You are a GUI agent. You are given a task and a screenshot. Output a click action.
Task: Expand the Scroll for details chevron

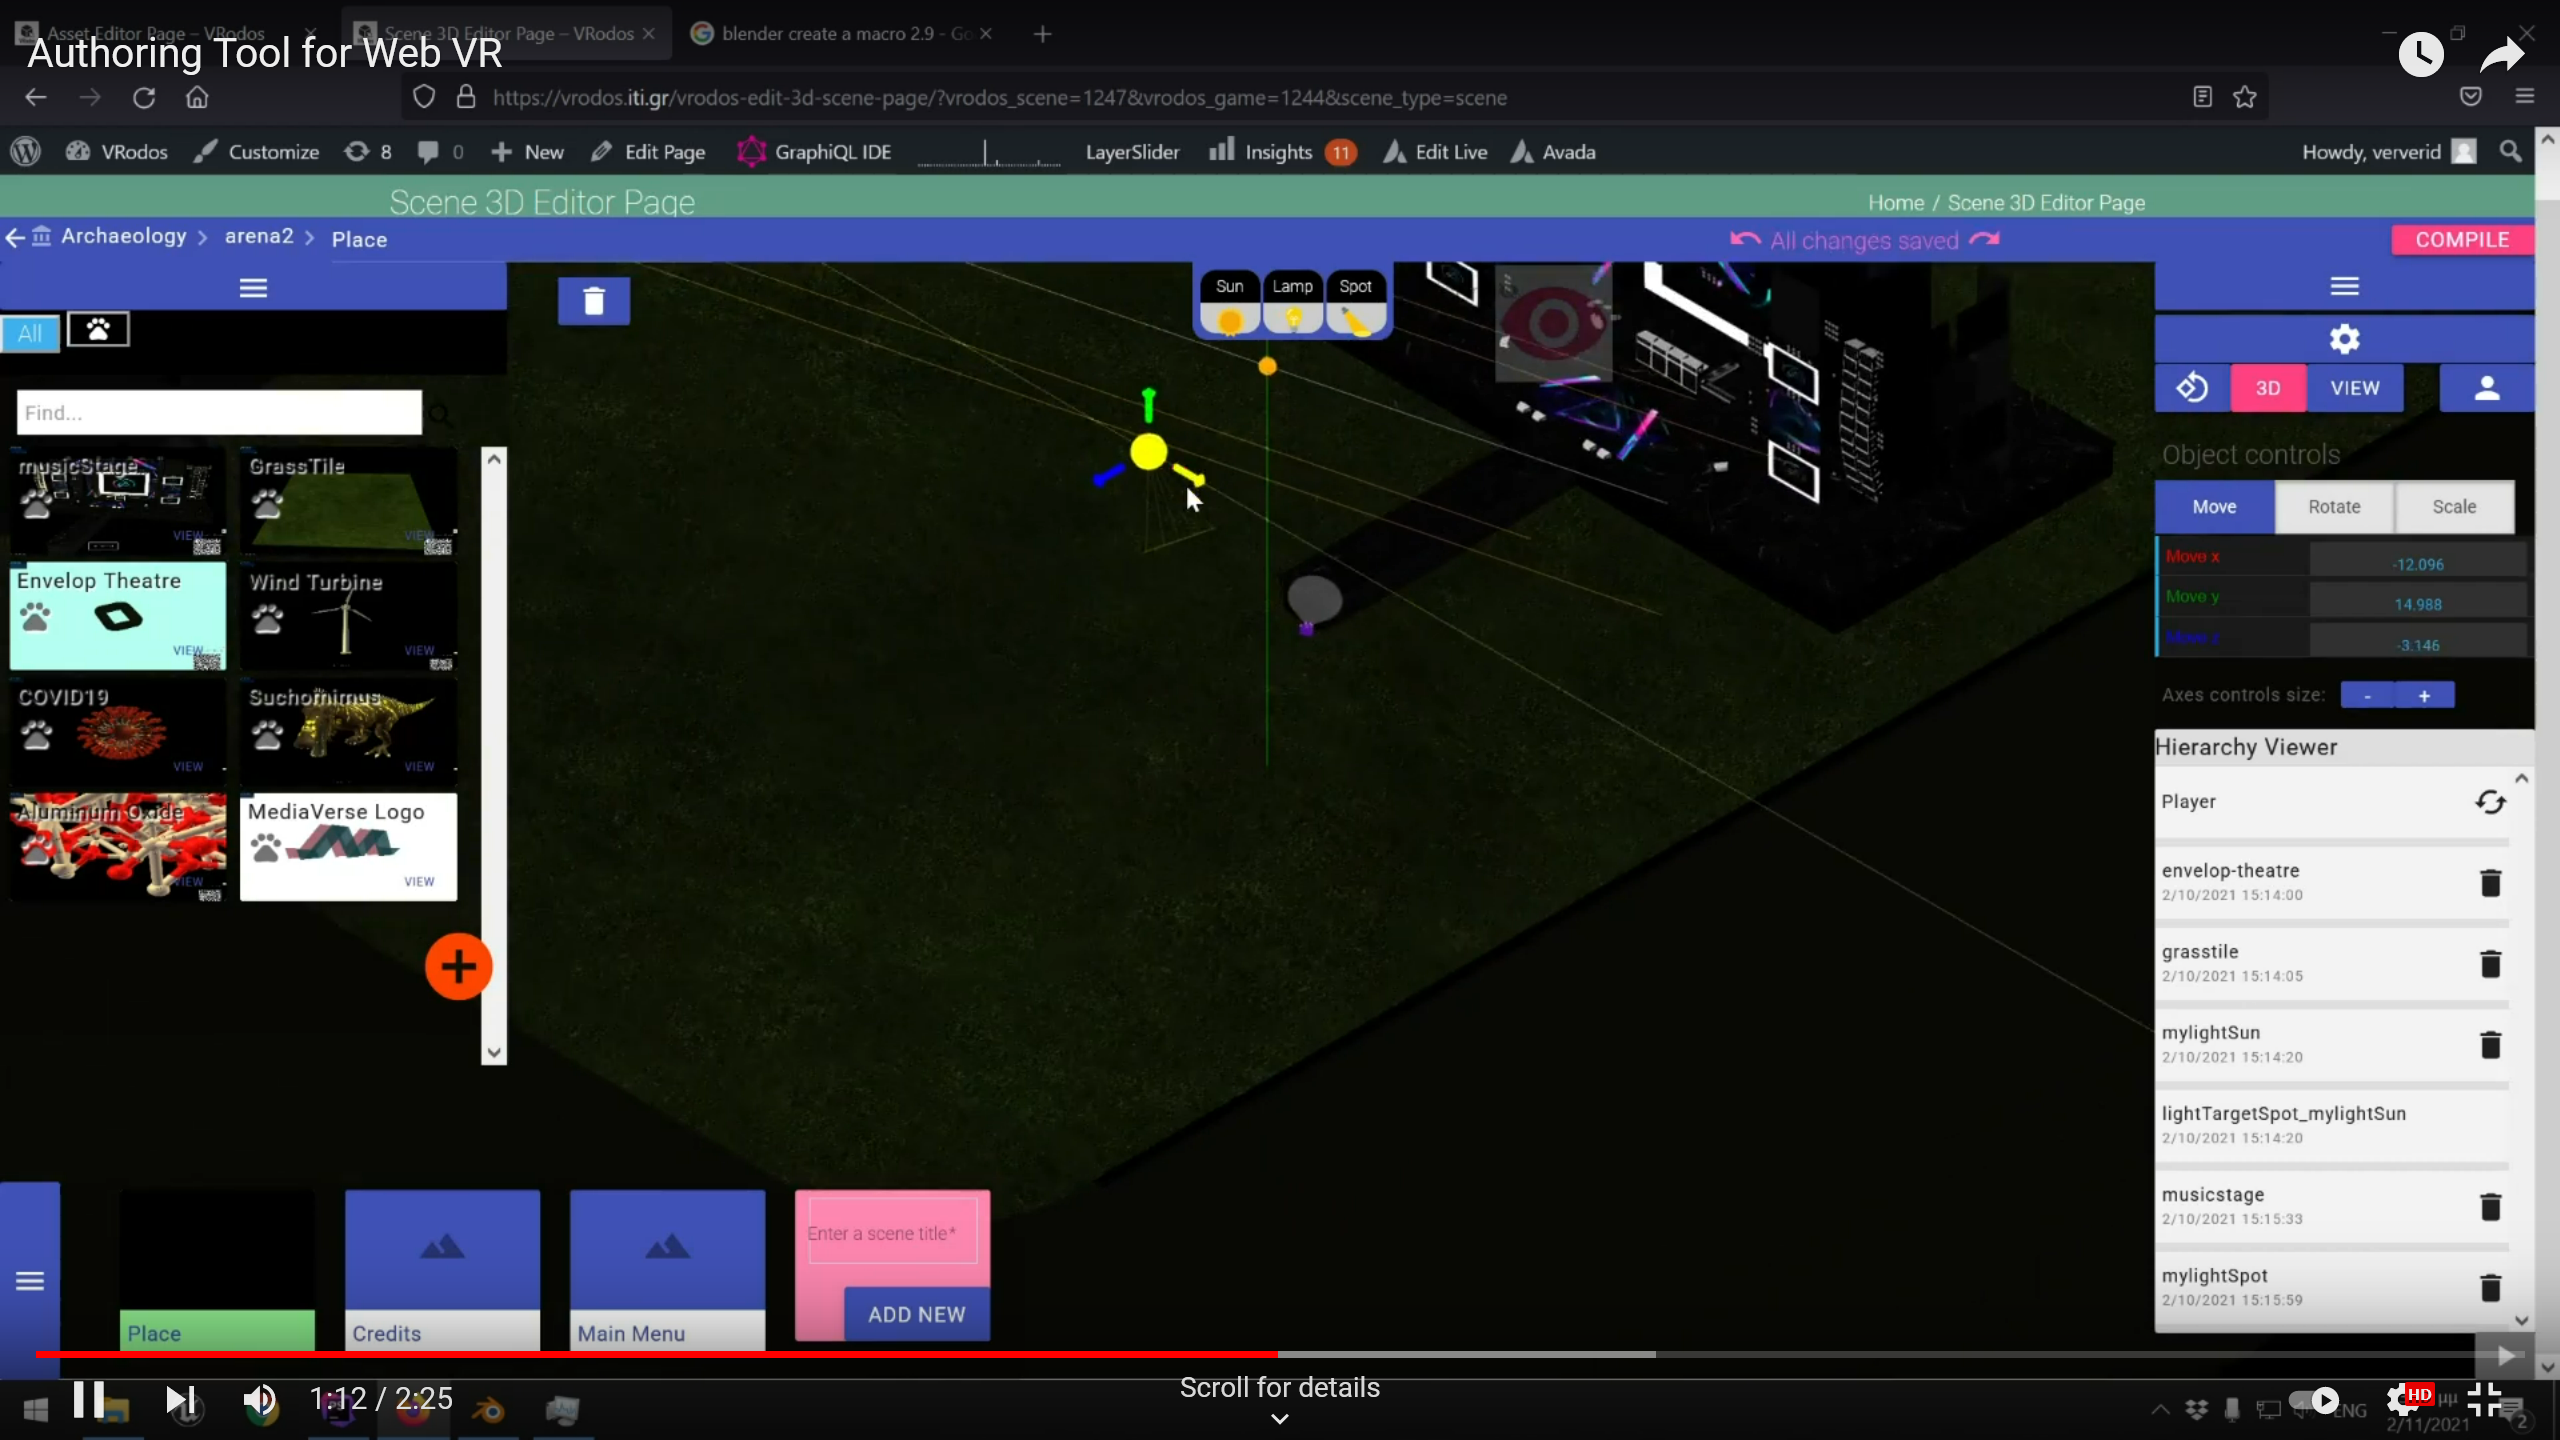tap(1278, 1419)
